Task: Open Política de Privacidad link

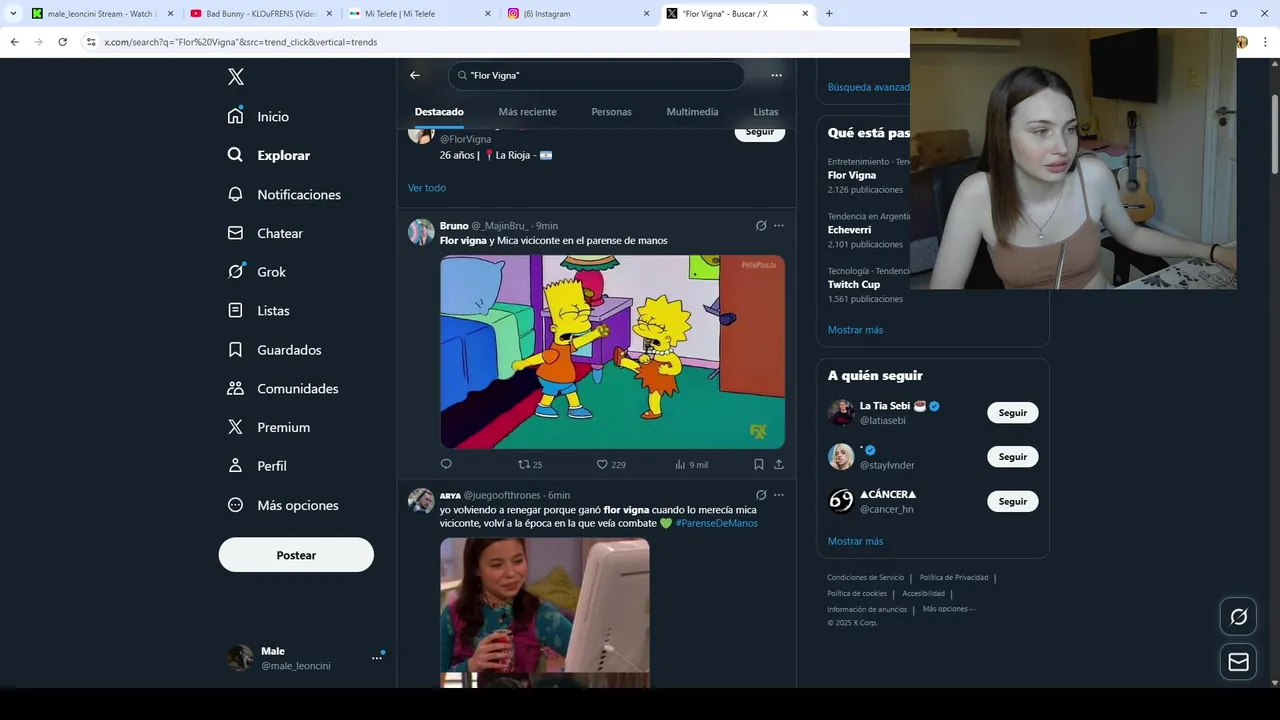Action: [x=954, y=577]
